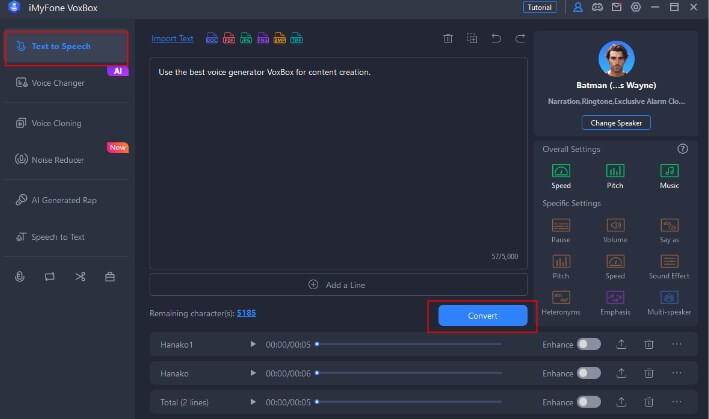Import a PDF via the red folder icon
Image resolution: width=709 pixels, height=419 pixels.
pos(229,38)
